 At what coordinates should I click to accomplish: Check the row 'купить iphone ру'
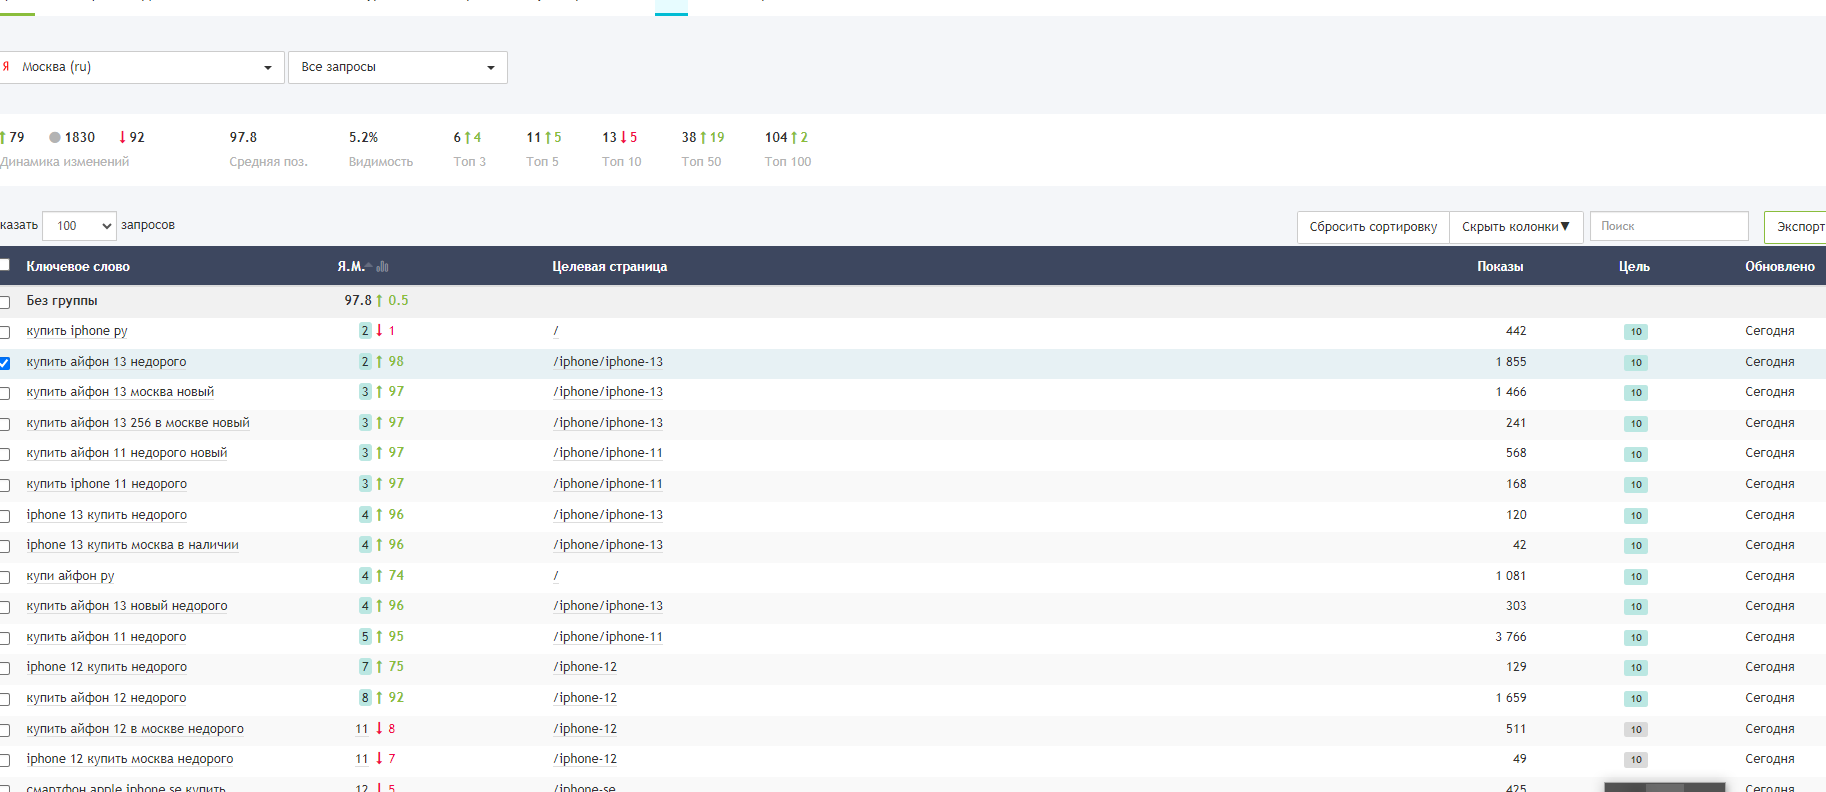[4, 332]
